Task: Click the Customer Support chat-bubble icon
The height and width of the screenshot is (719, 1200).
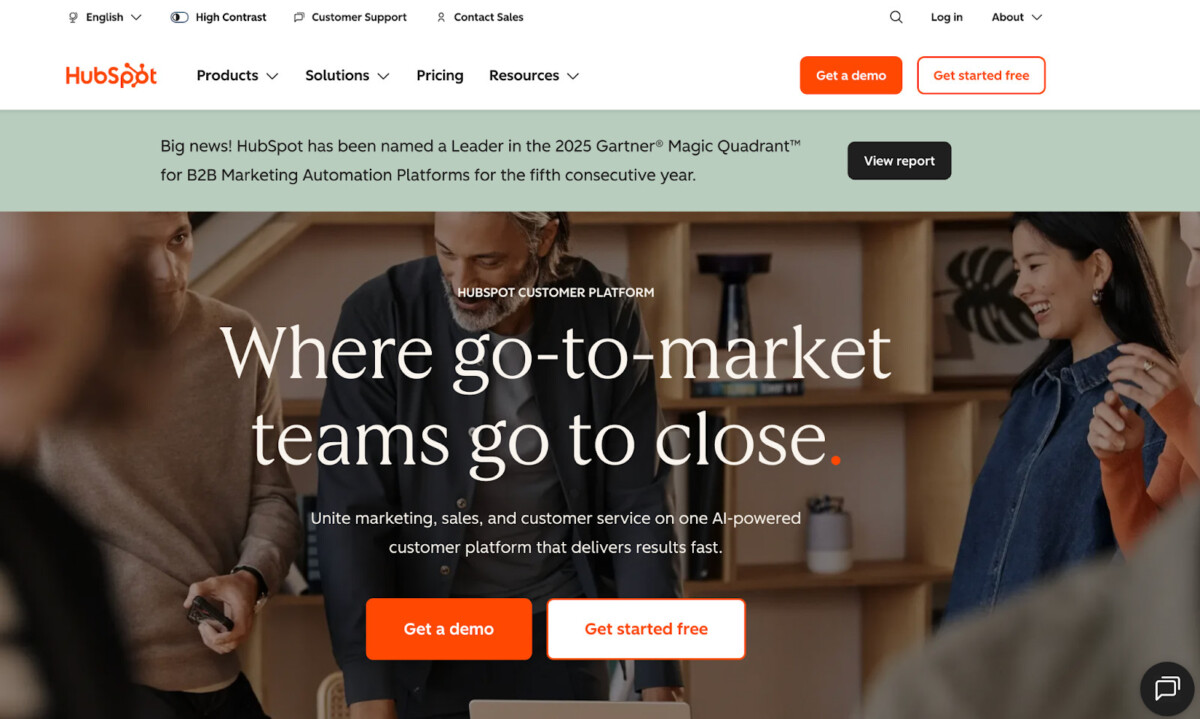Action: 299,17
